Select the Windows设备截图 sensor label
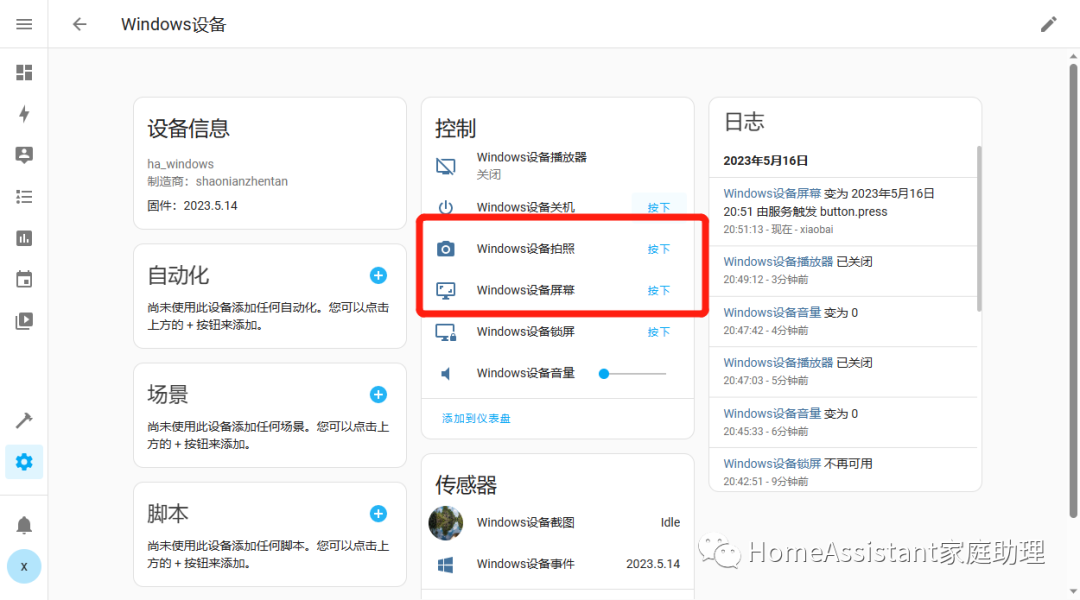Viewport: 1080px width, 600px height. (x=526, y=522)
